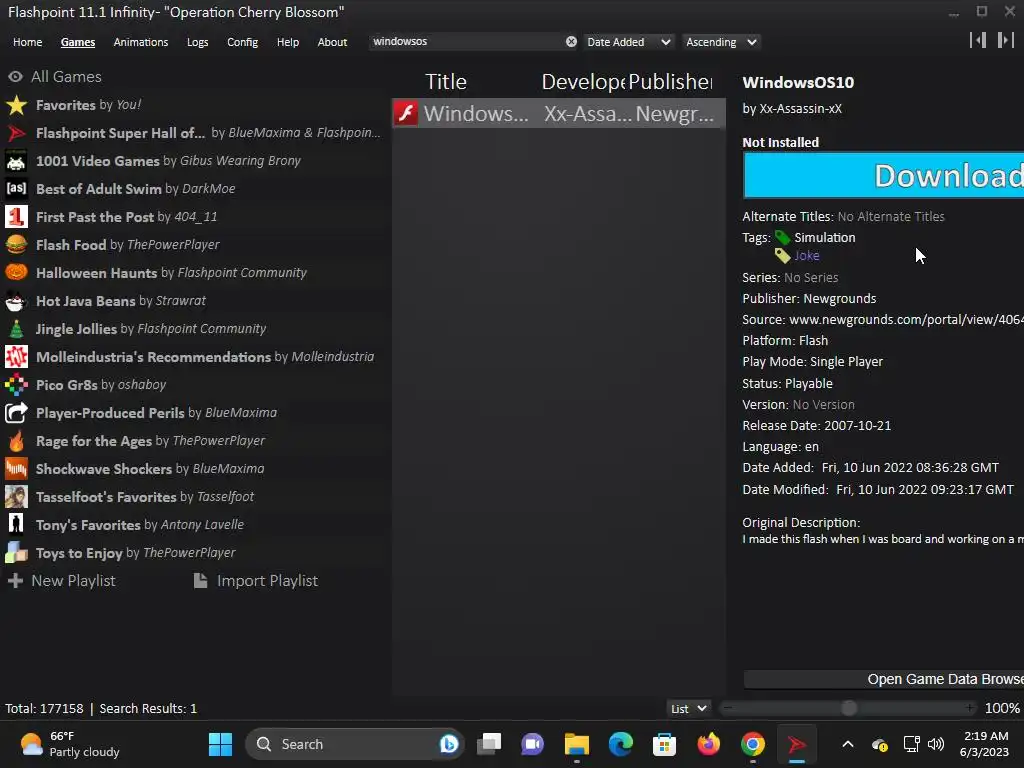The height and width of the screenshot is (768, 1024).
Task: Open the Tony's Favorites playlist name
Action: (x=88, y=525)
